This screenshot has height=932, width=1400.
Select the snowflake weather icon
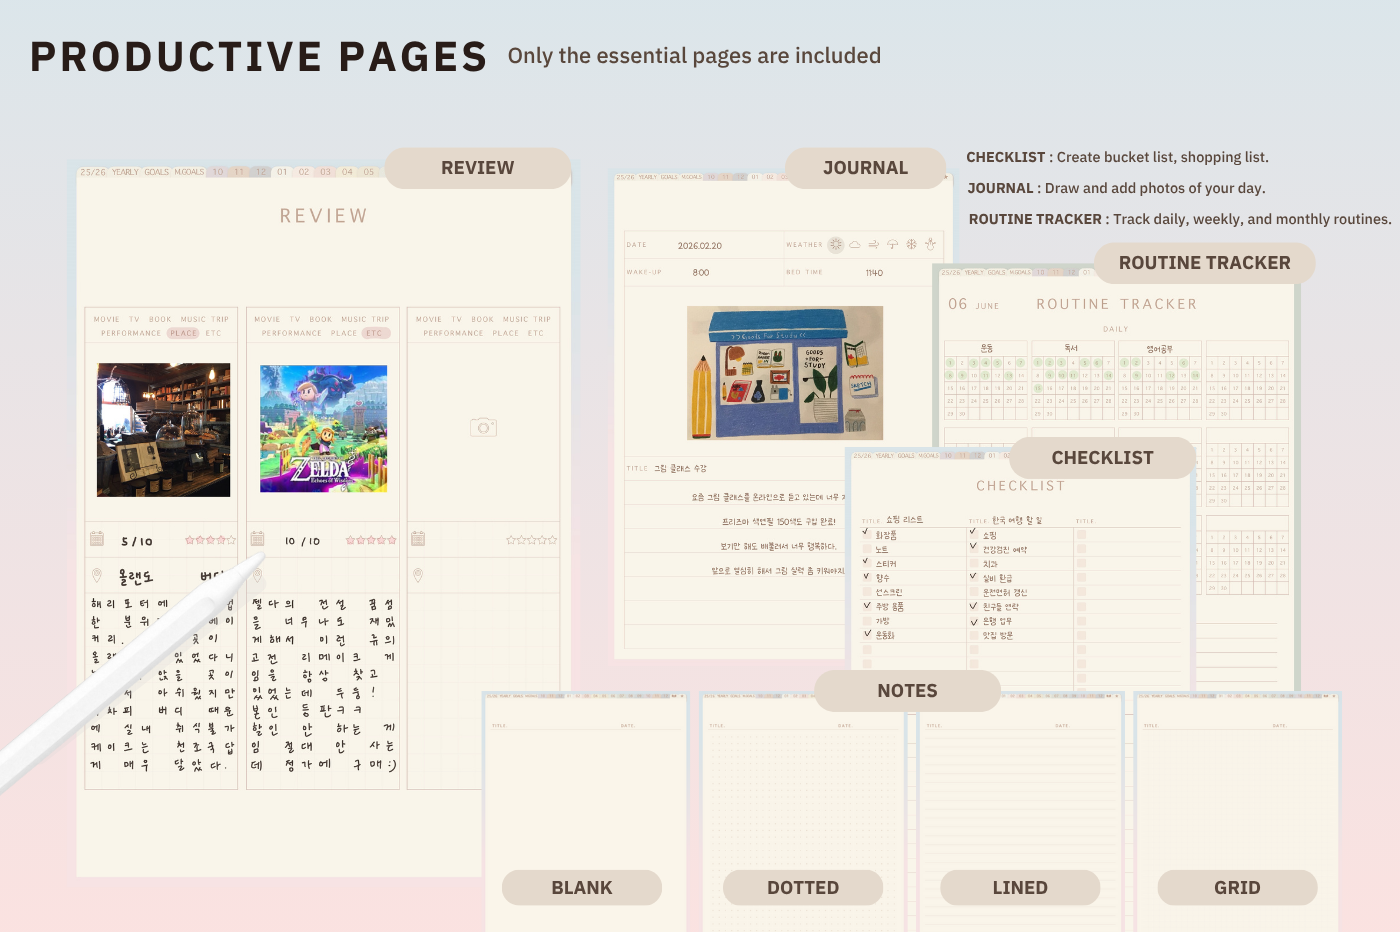[911, 245]
